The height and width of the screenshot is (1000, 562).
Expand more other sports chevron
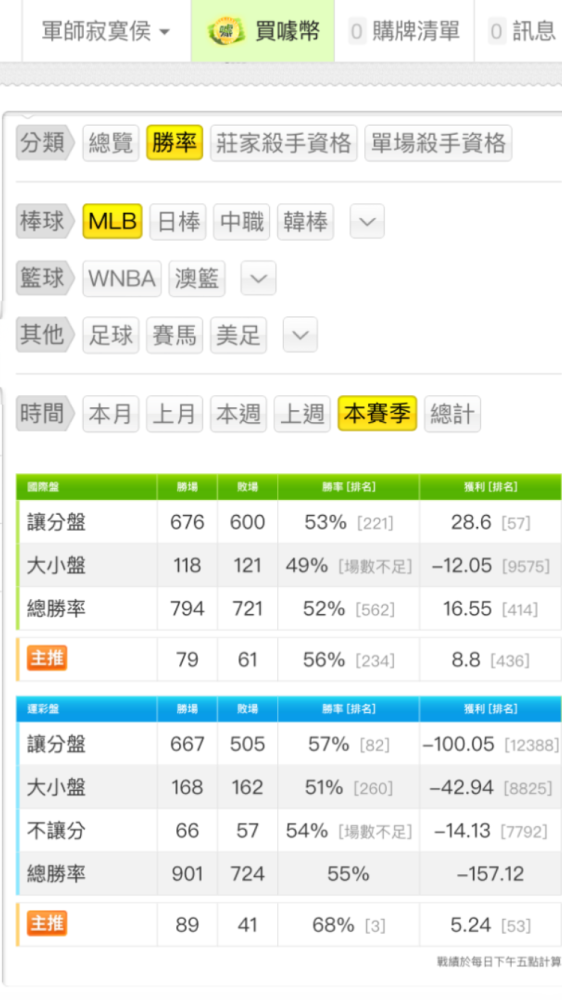(300, 334)
